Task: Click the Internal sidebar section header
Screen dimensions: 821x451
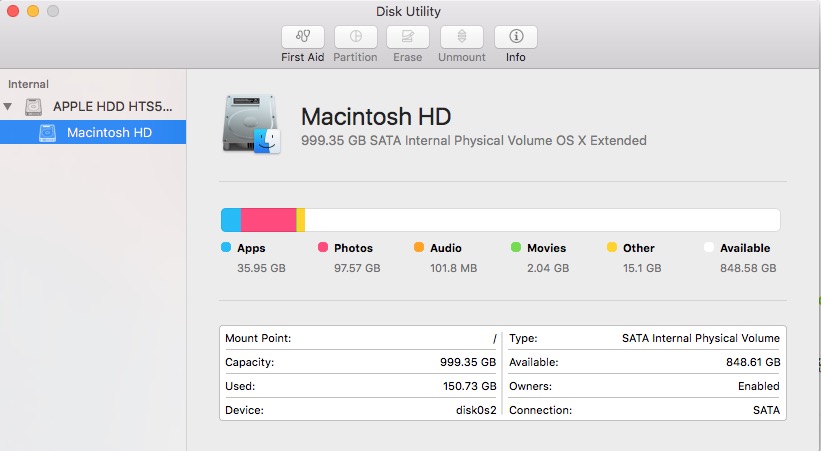Action: 28,84
